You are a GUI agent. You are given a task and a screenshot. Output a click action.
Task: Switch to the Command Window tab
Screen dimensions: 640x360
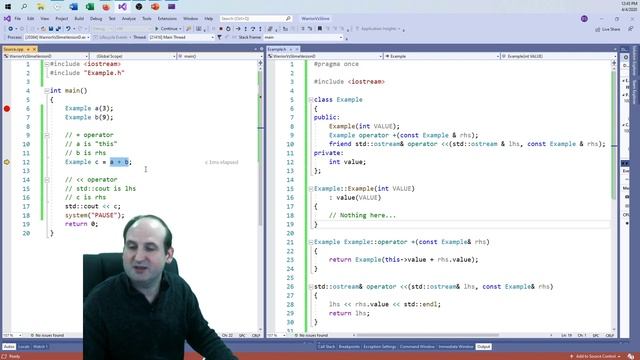coord(417,347)
